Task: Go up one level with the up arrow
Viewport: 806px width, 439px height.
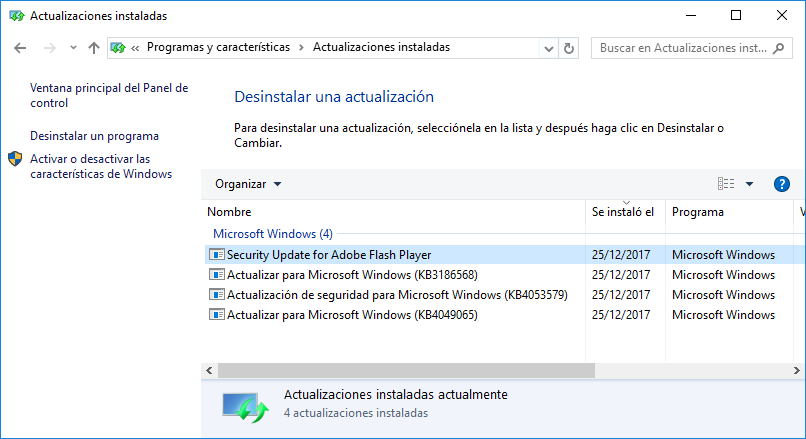Action: pyautogui.click(x=94, y=48)
